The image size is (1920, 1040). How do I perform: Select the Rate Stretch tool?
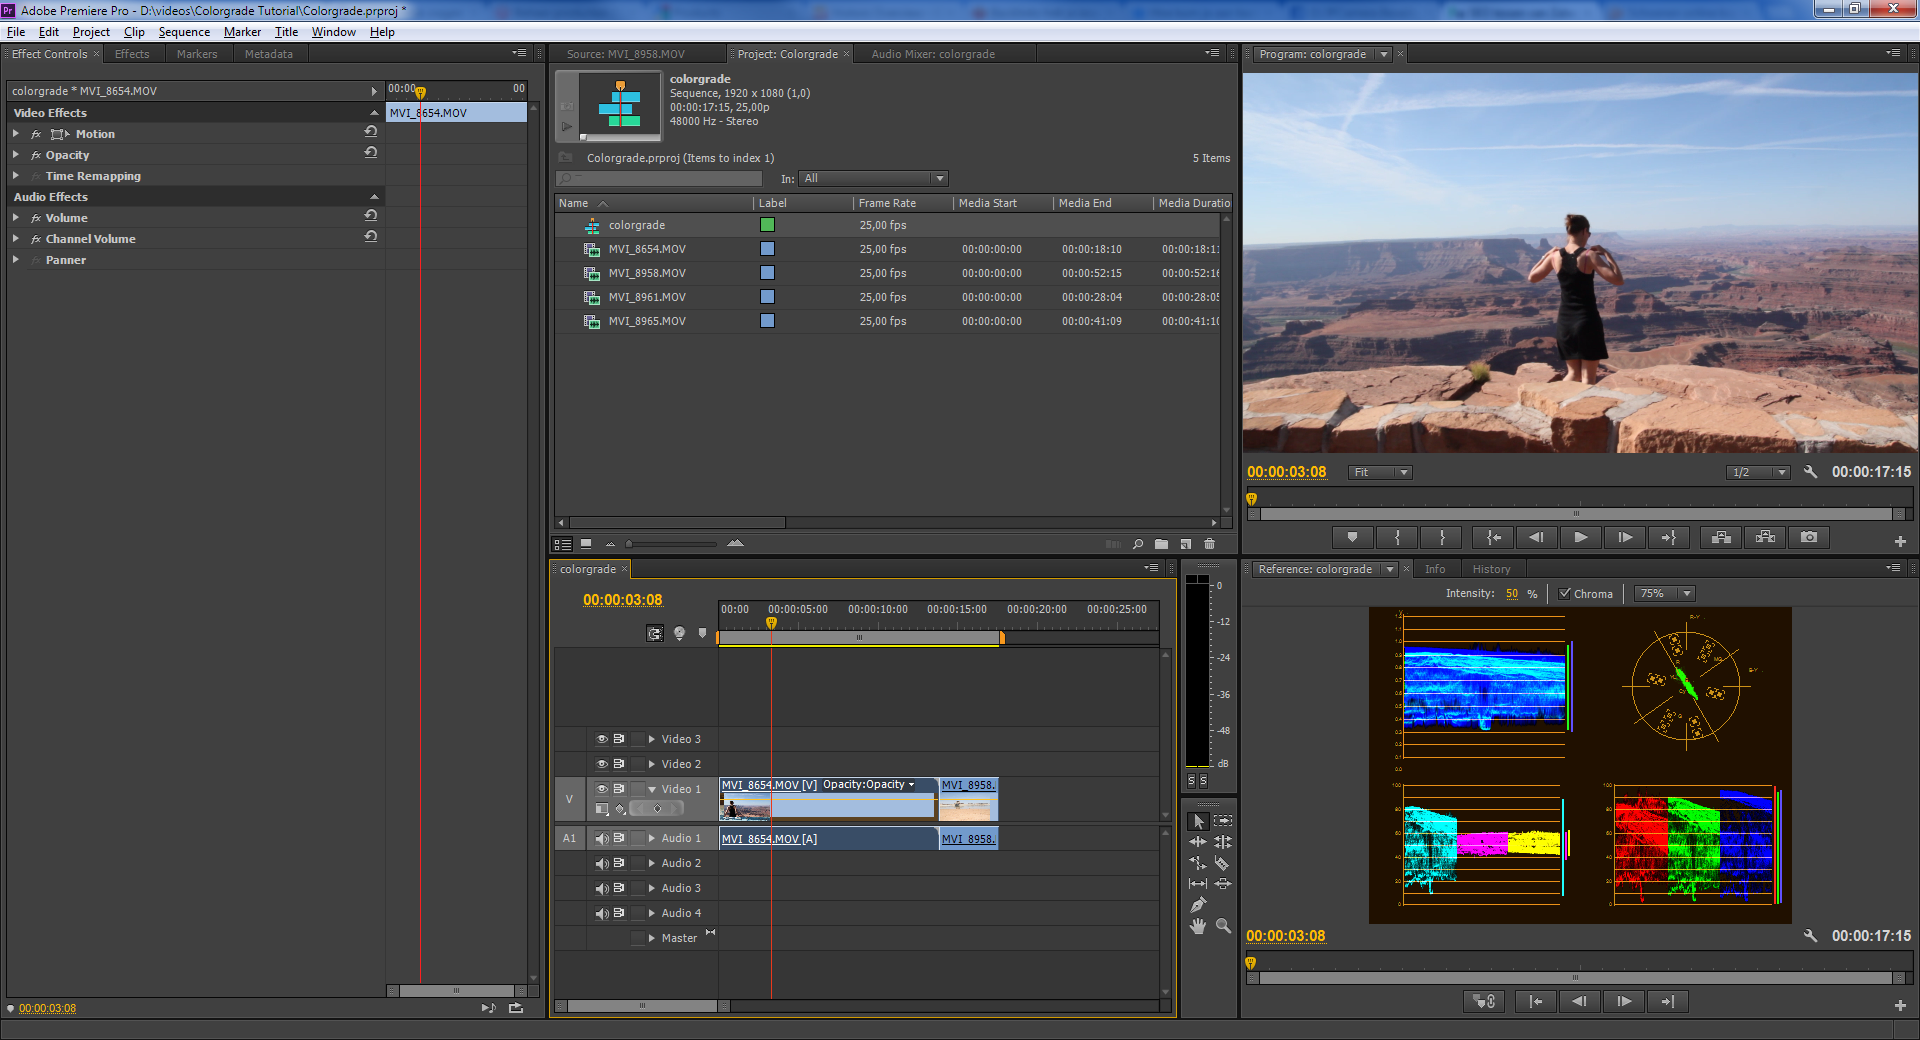(x=1198, y=863)
